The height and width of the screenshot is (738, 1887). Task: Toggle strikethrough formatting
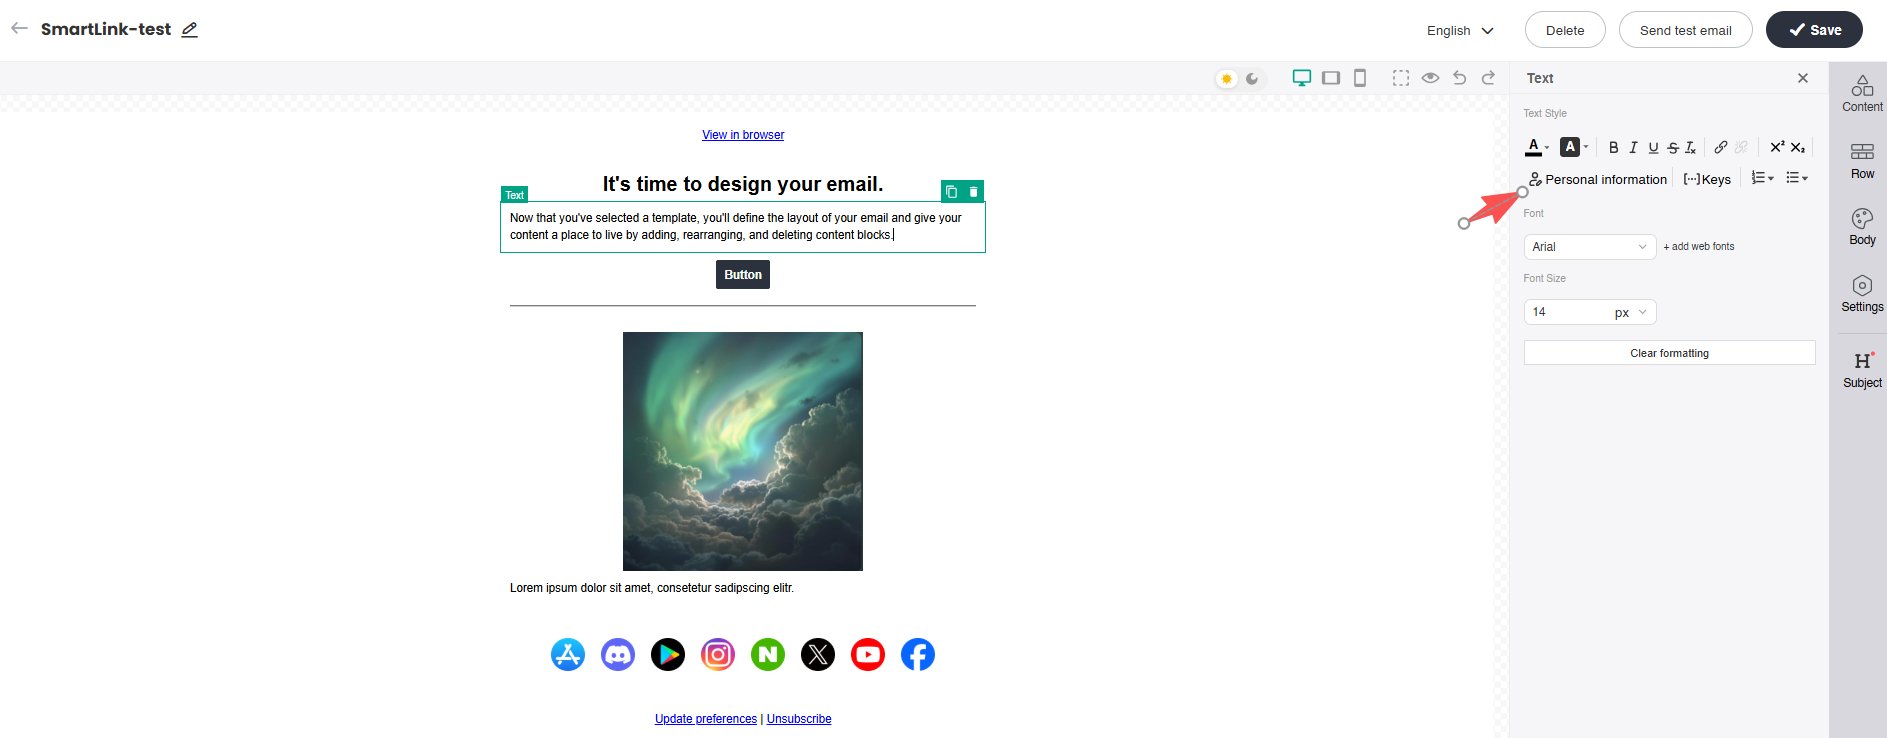point(1673,147)
